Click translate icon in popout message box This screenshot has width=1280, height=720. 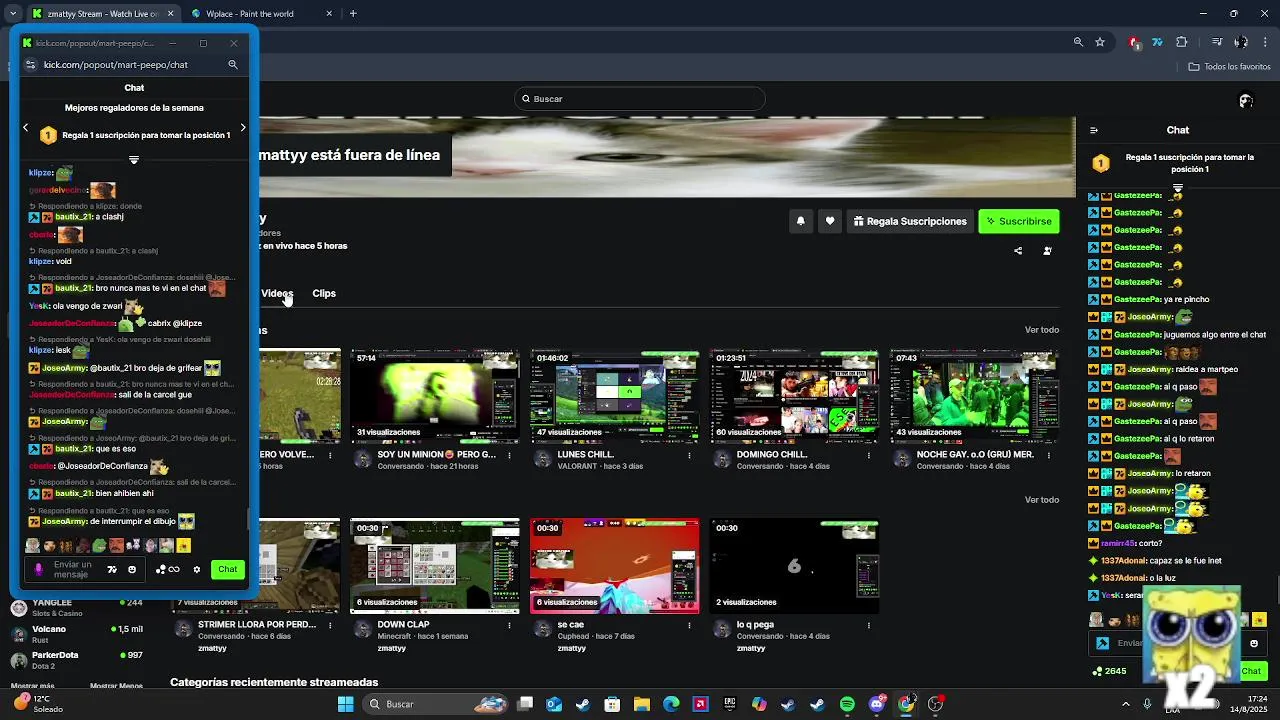pos(112,570)
